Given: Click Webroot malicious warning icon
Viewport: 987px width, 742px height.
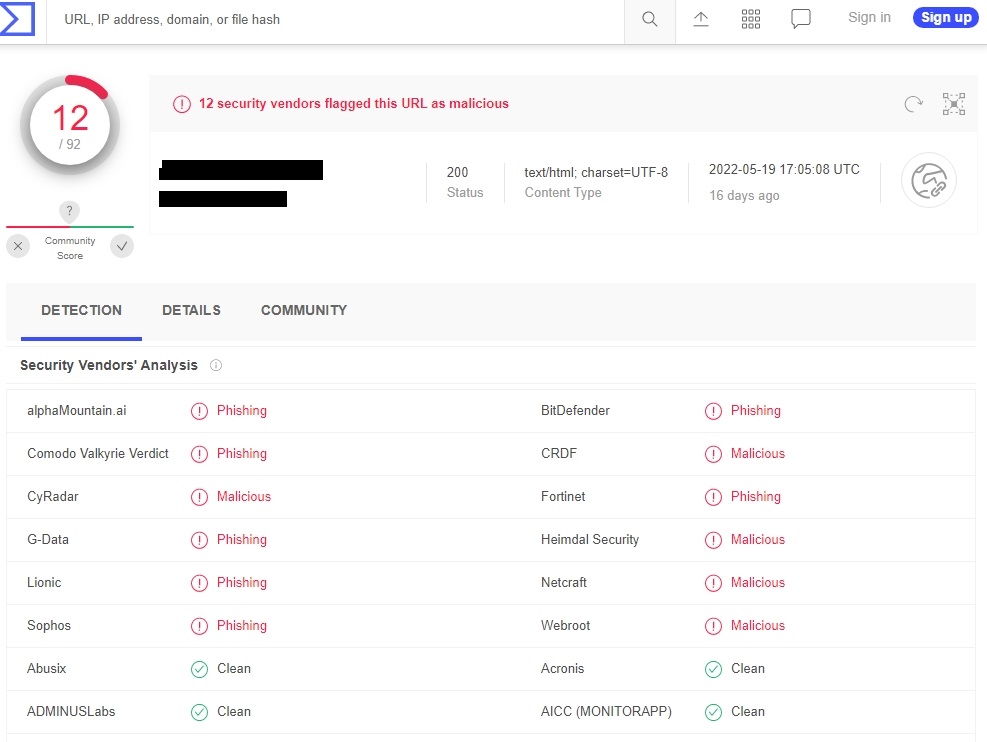Looking at the screenshot, I should pyautogui.click(x=713, y=626).
